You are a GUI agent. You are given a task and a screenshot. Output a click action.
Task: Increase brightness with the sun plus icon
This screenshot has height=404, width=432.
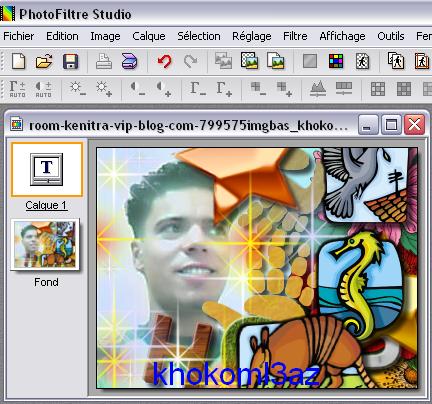coord(104,89)
